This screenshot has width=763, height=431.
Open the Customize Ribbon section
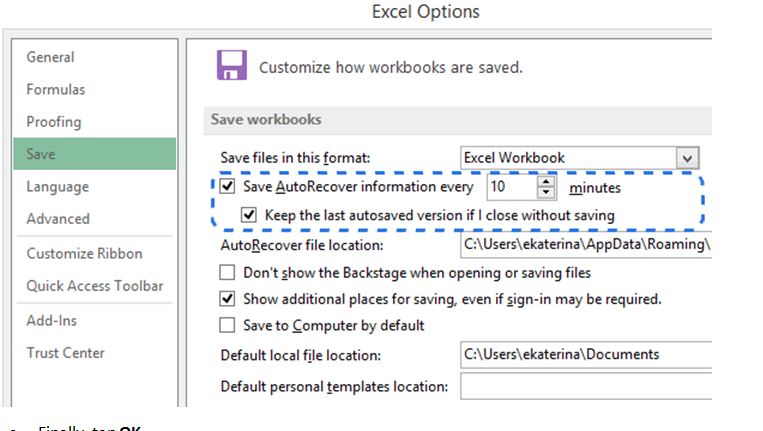[85, 253]
